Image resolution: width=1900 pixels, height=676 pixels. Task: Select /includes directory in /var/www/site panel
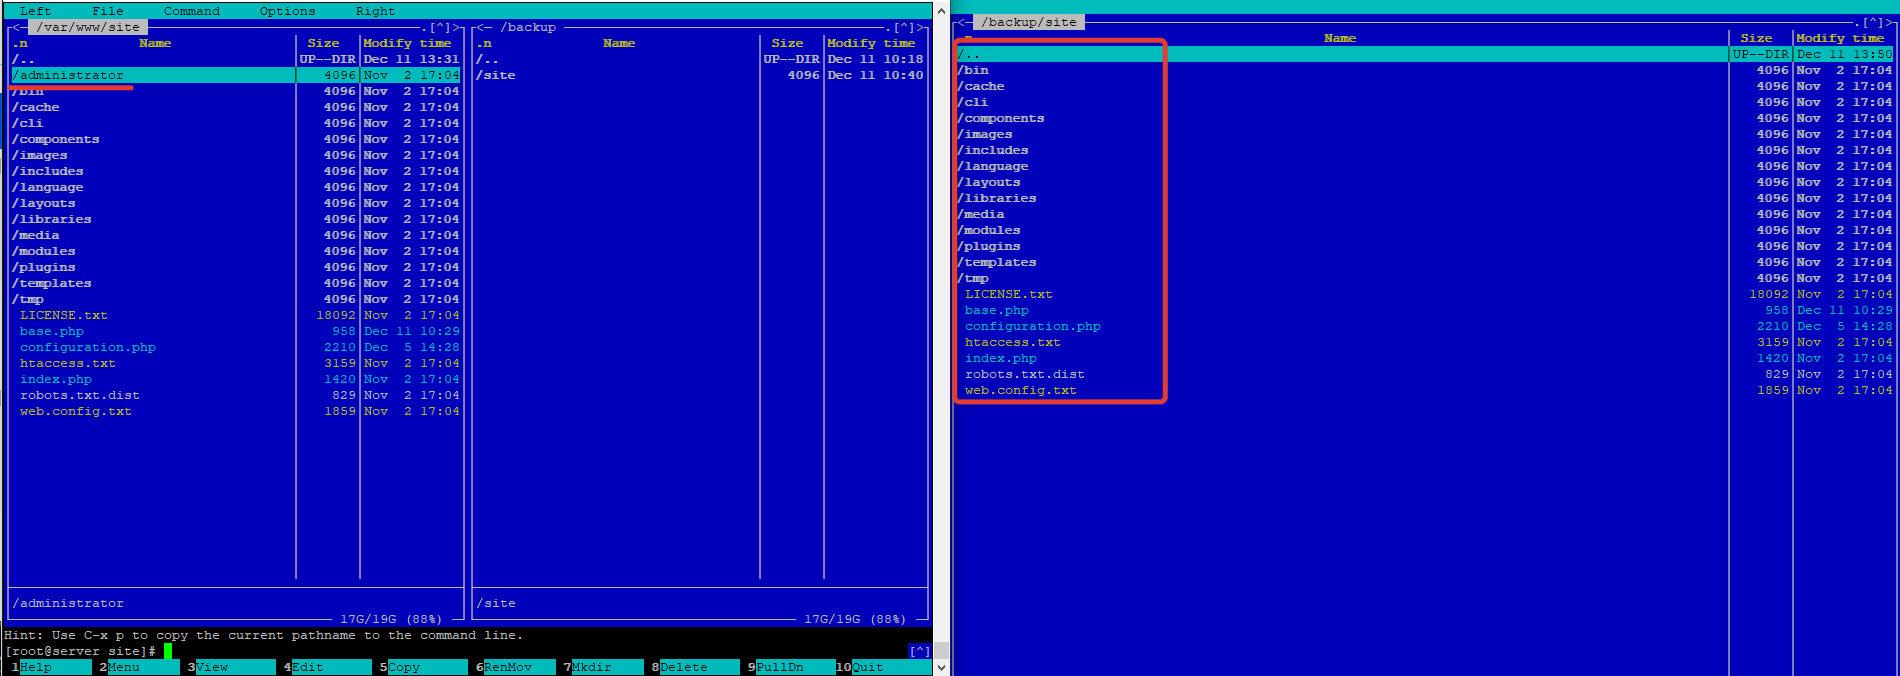pyautogui.click(x=235, y=171)
